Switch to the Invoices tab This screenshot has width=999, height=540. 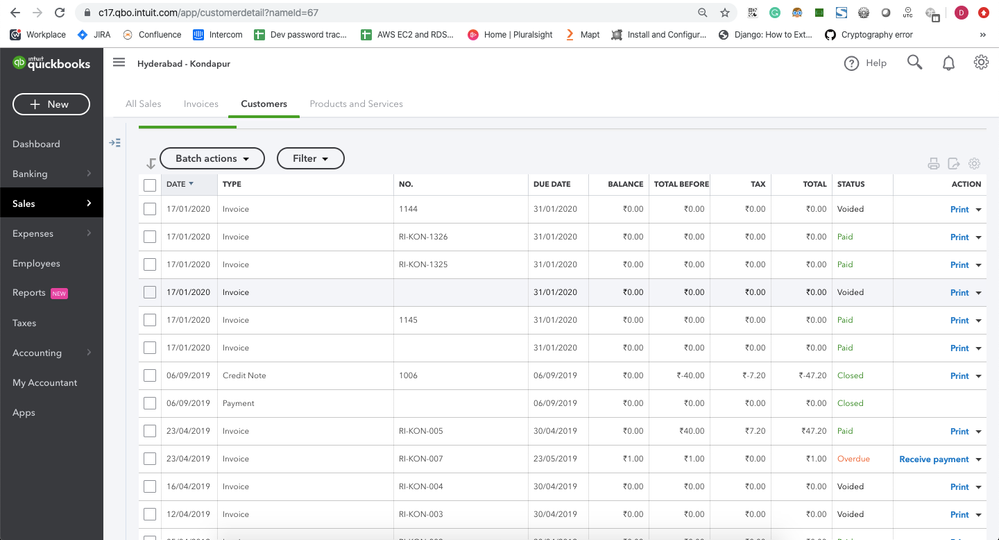[x=200, y=104]
